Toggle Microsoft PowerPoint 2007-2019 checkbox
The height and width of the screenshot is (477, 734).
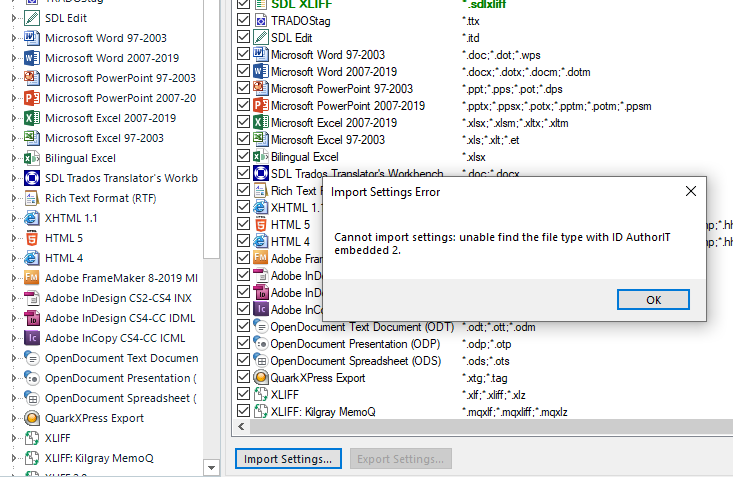(x=243, y=105)
